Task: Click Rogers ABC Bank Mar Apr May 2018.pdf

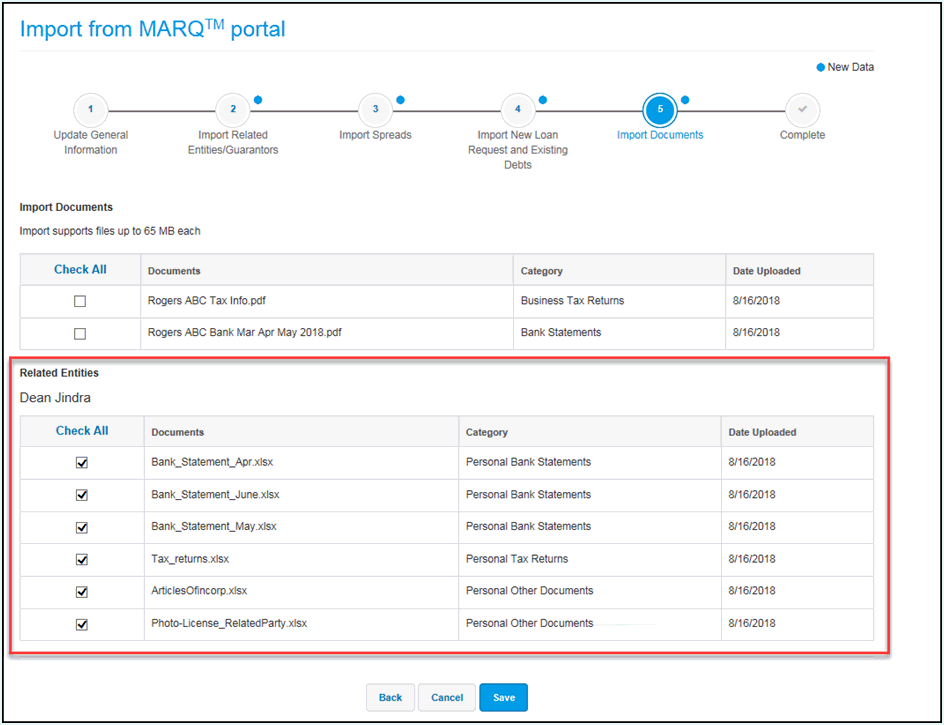Action: pos(244,332)
